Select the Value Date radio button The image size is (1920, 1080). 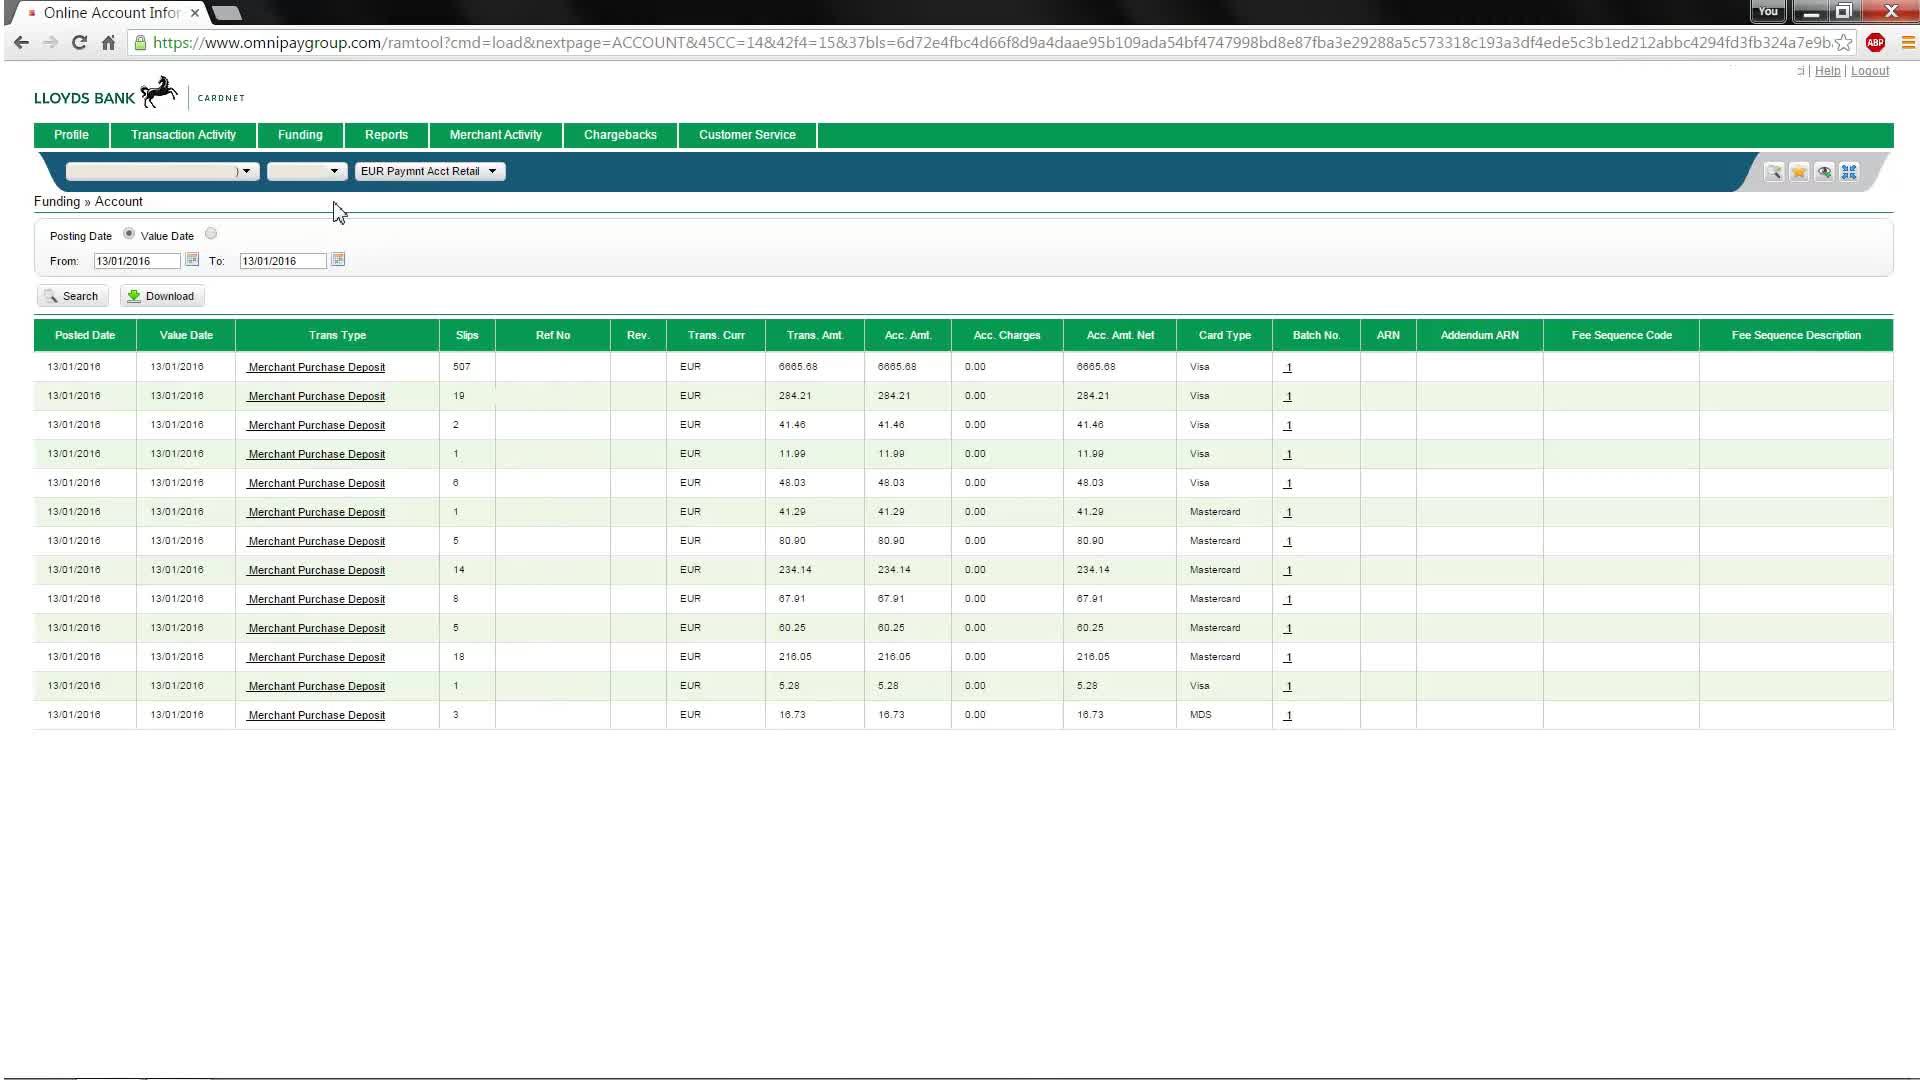coord(211,234)
